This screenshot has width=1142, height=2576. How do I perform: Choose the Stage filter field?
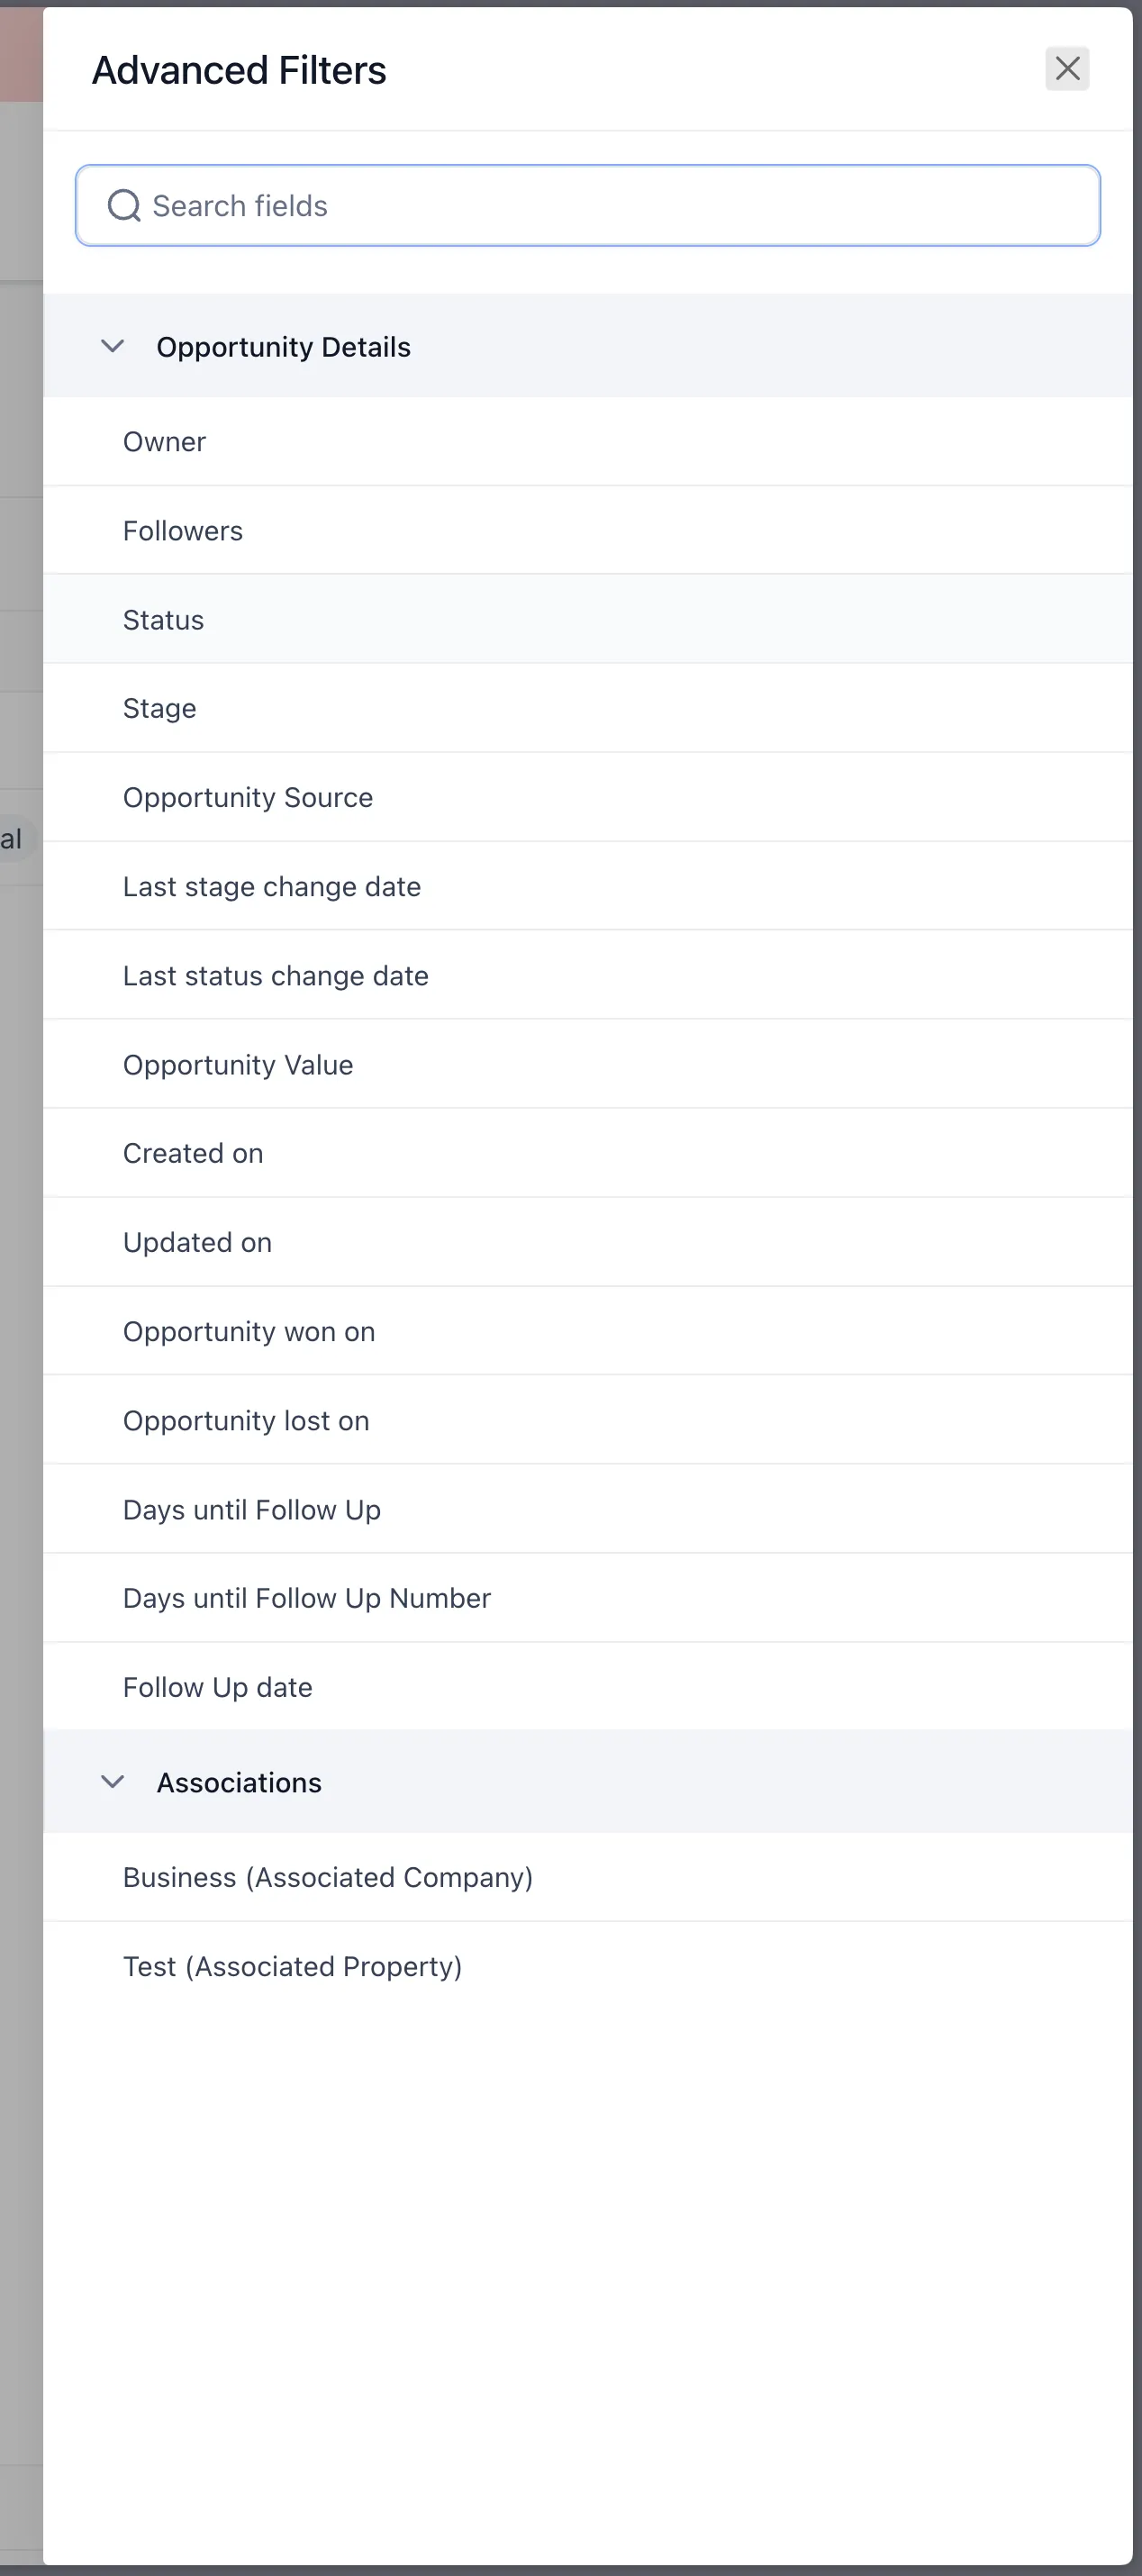588,708
